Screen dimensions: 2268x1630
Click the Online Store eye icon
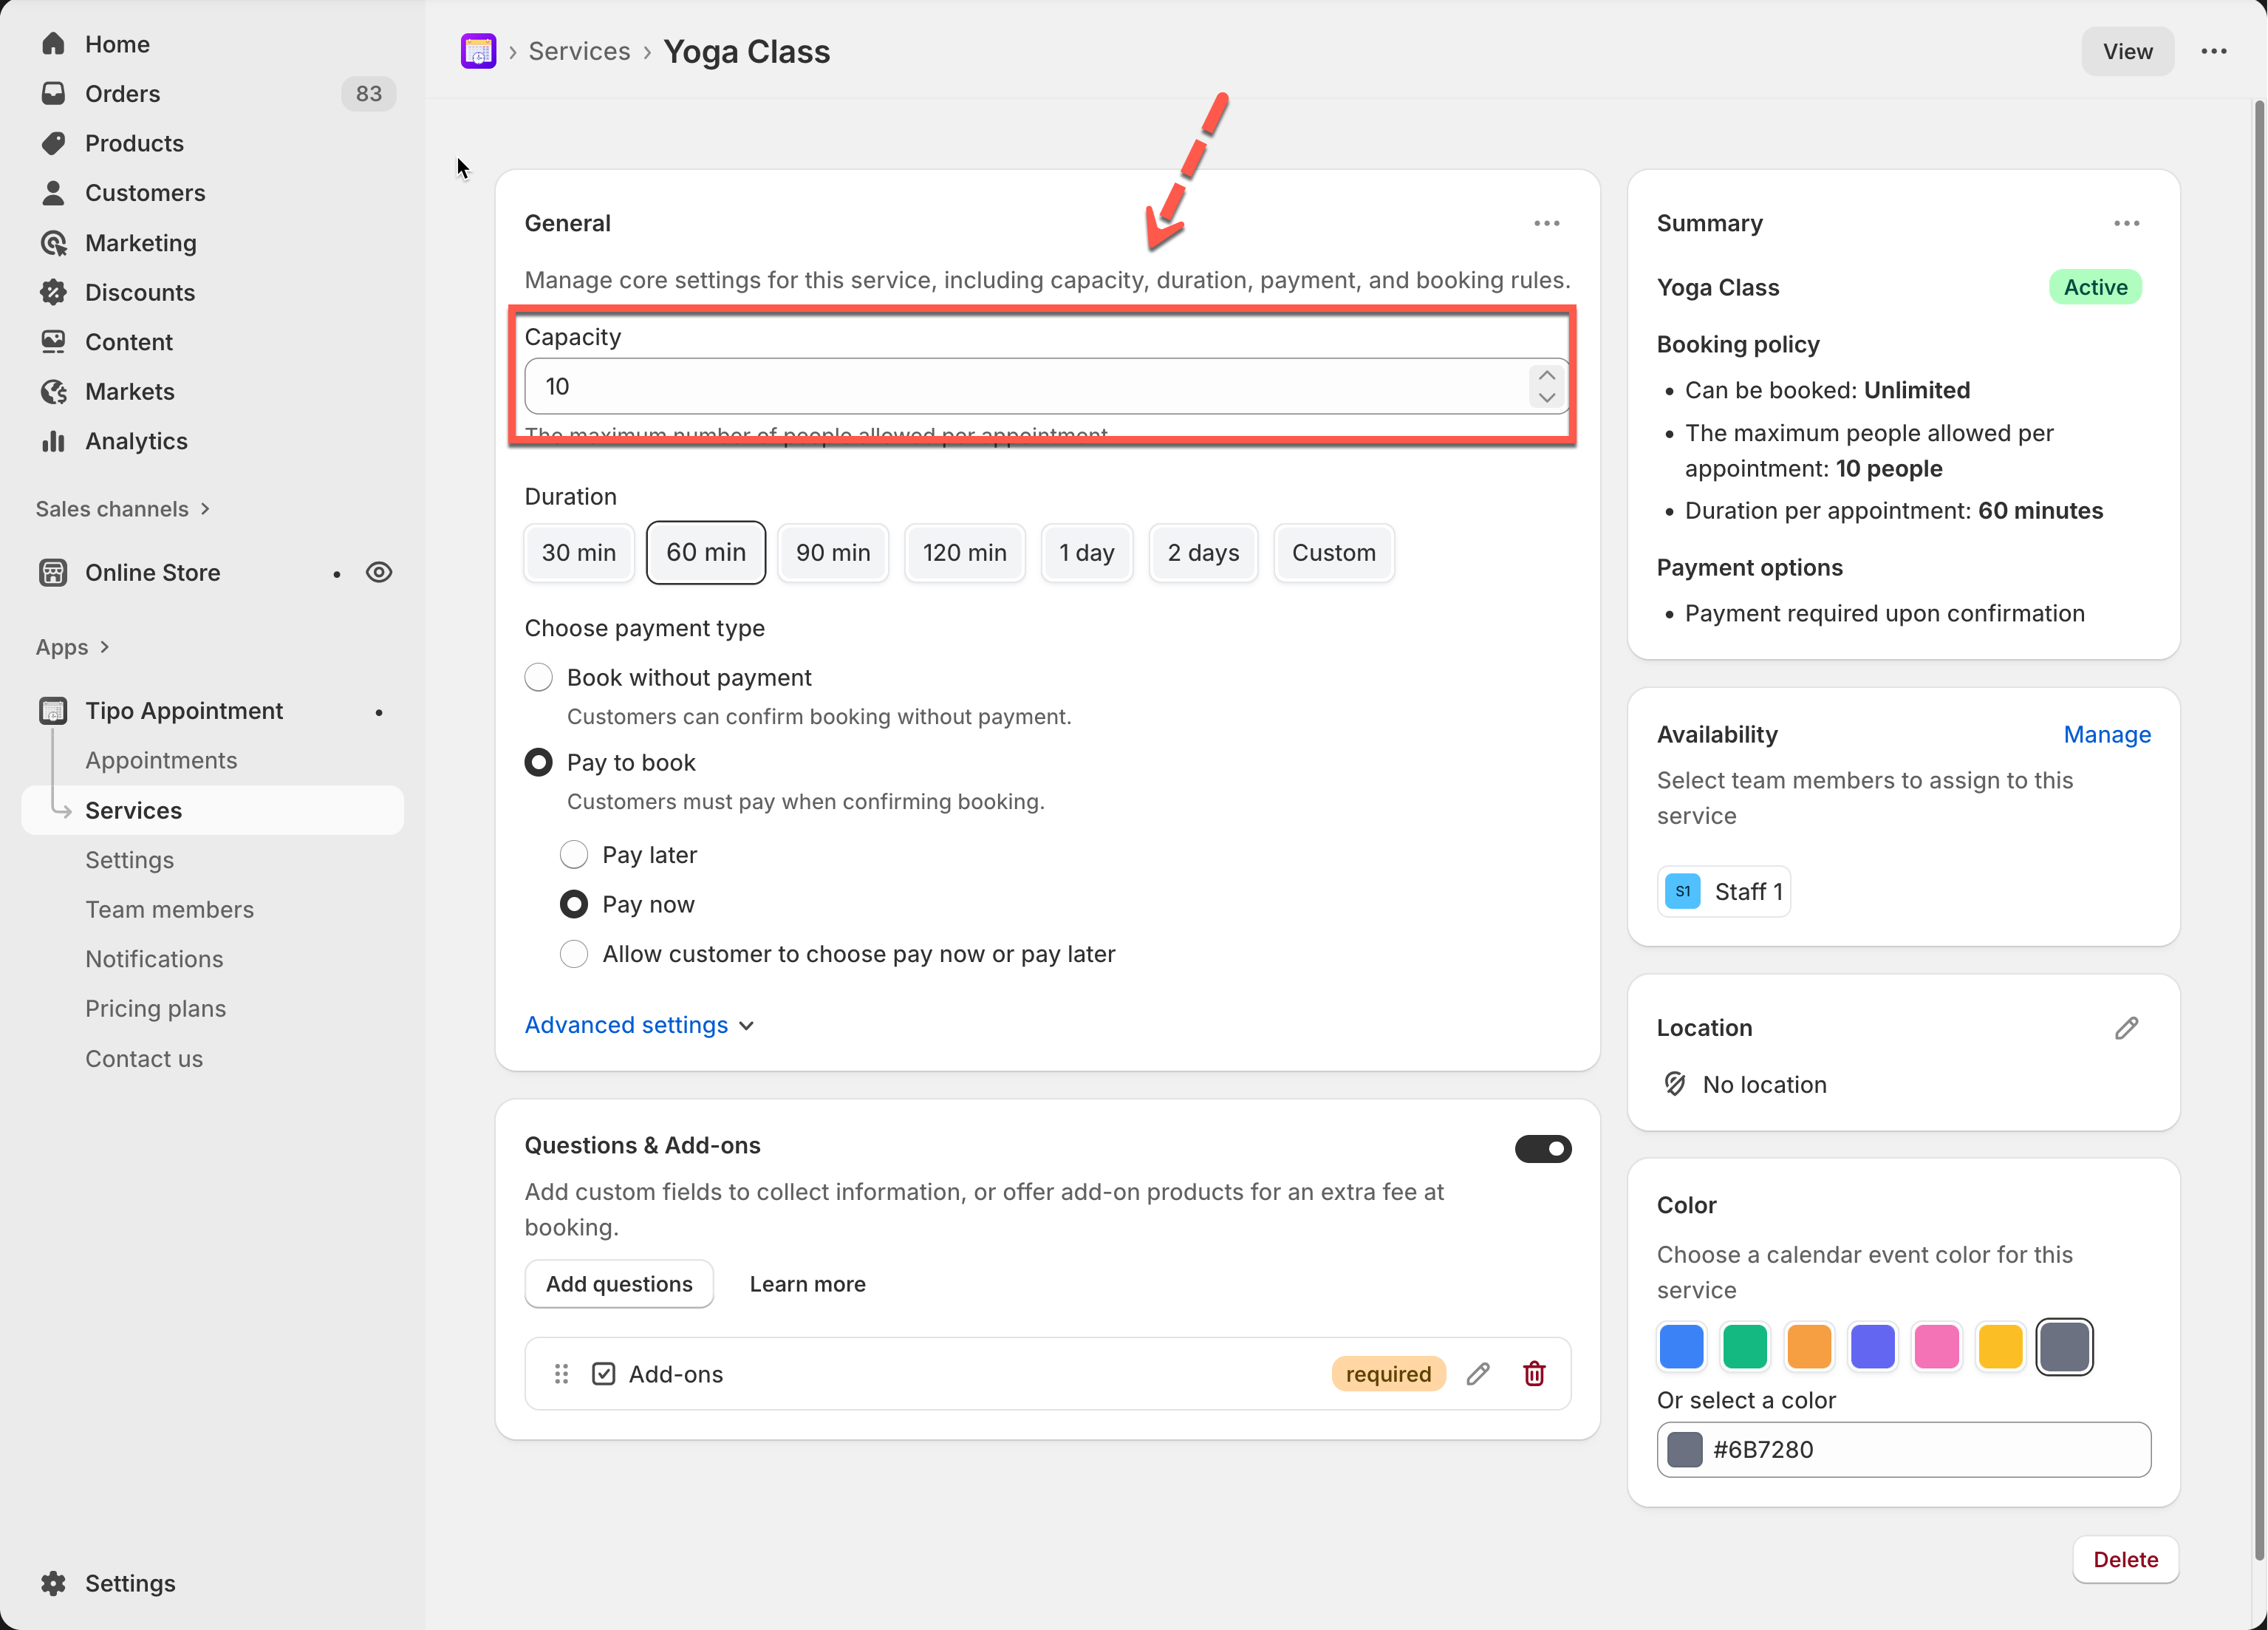[378, 572]
